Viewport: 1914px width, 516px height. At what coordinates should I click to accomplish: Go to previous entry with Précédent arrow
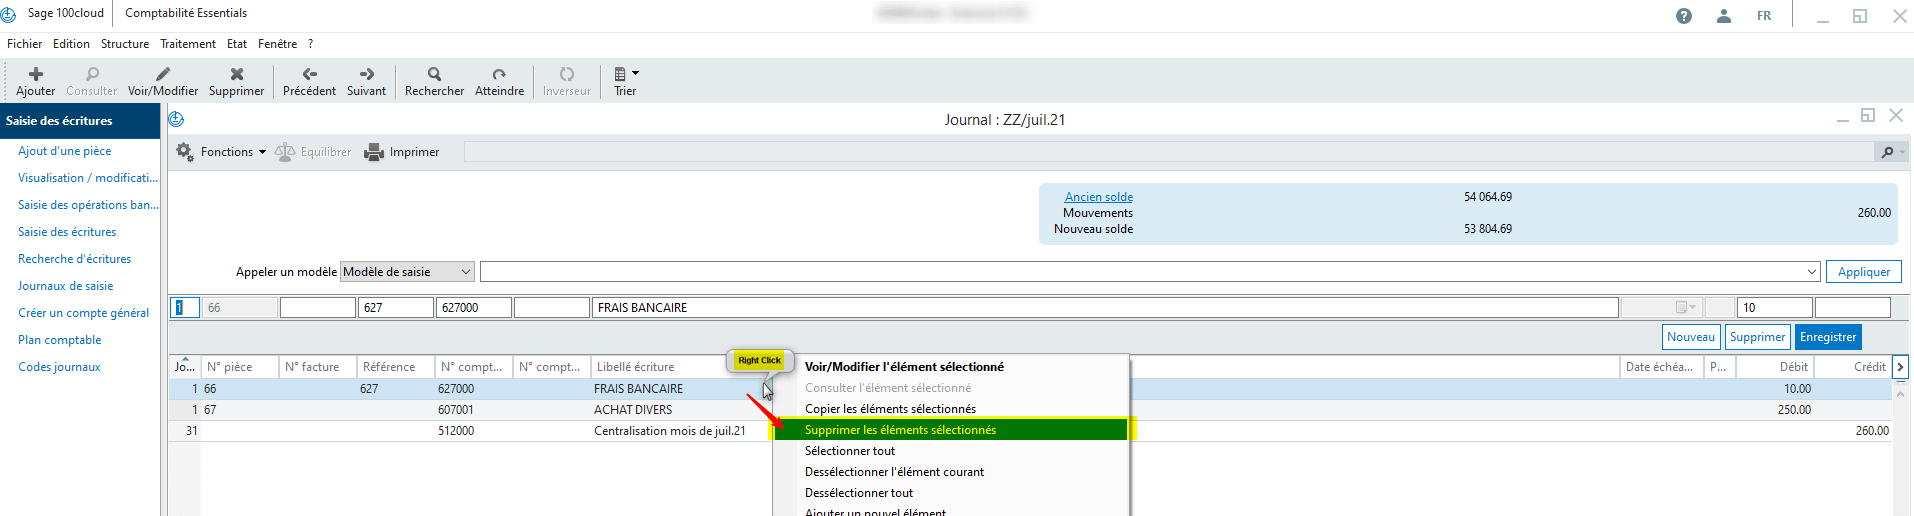coord(310,75)
